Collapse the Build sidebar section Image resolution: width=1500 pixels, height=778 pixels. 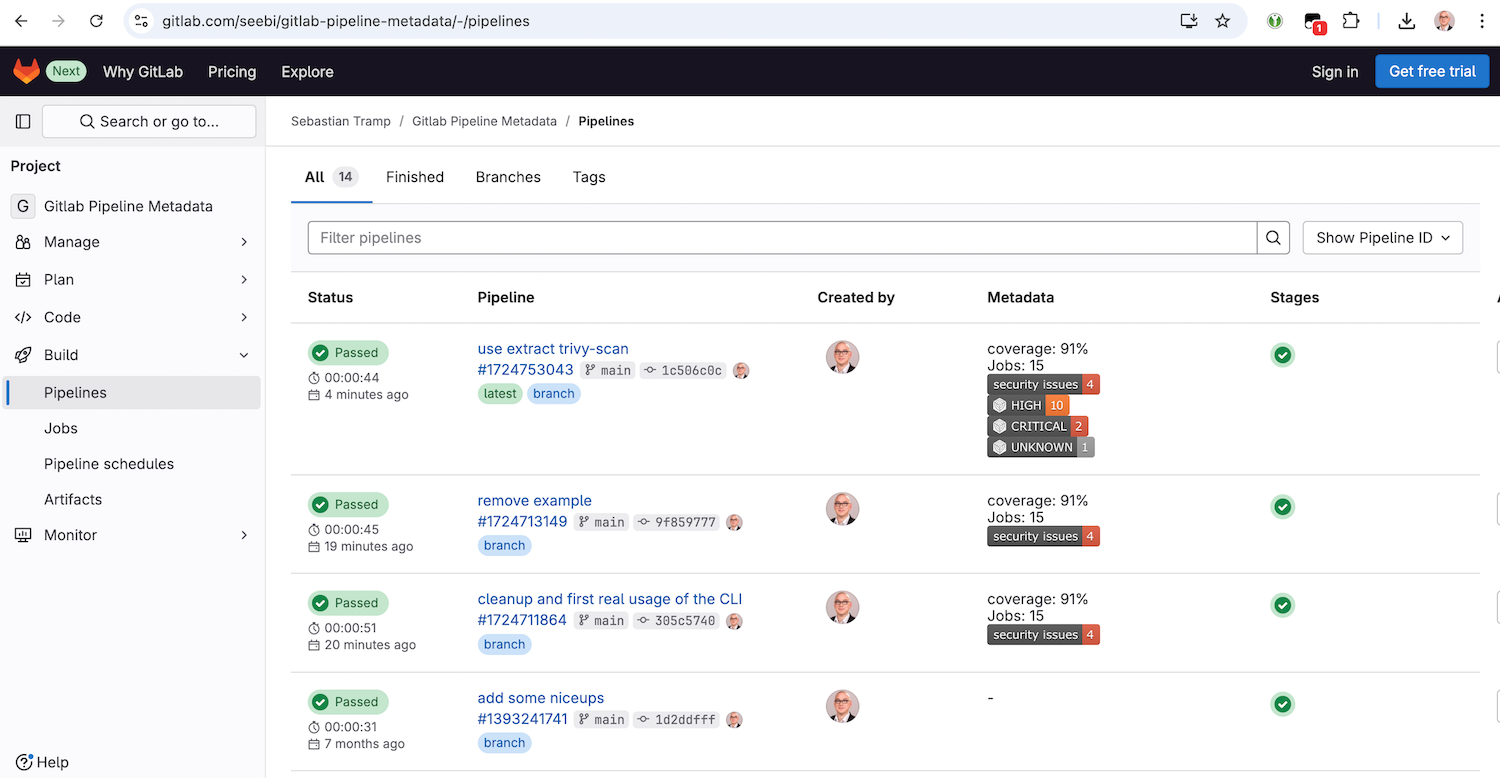tap(130, 355)
